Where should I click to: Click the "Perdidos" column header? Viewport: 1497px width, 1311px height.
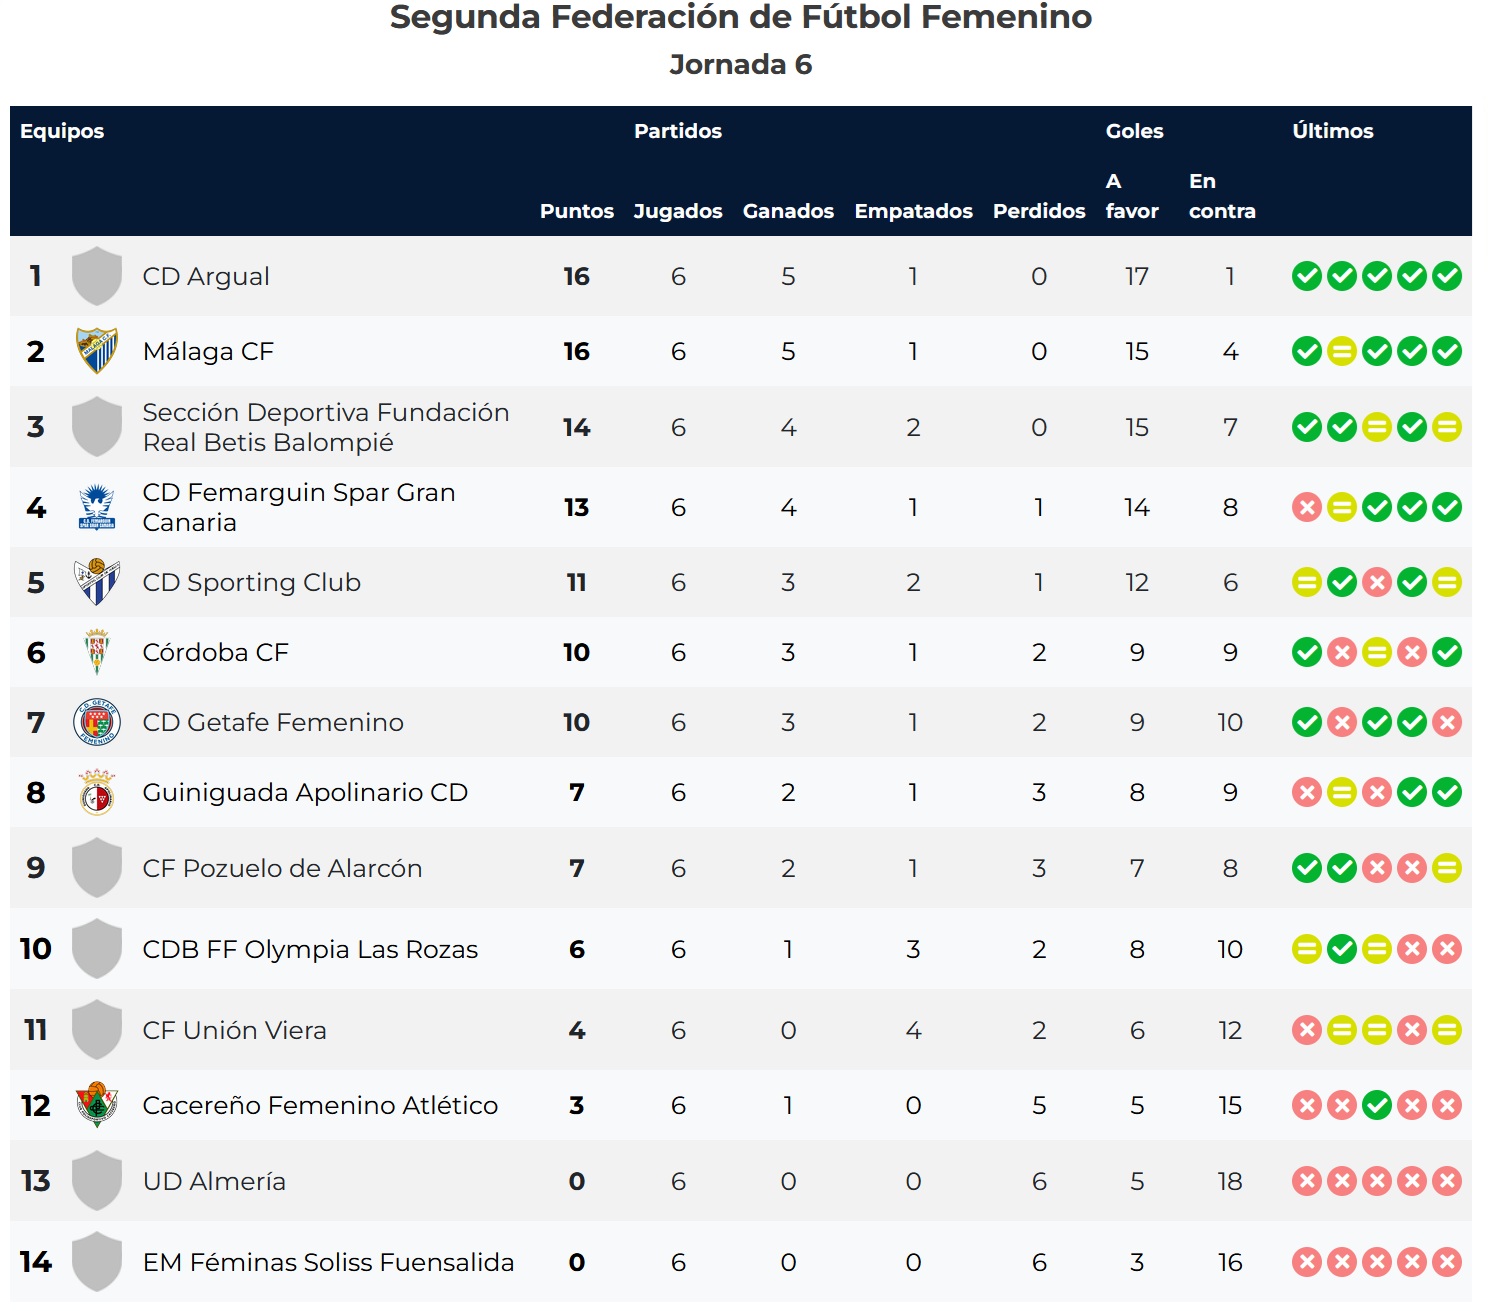click(1039, 211)
